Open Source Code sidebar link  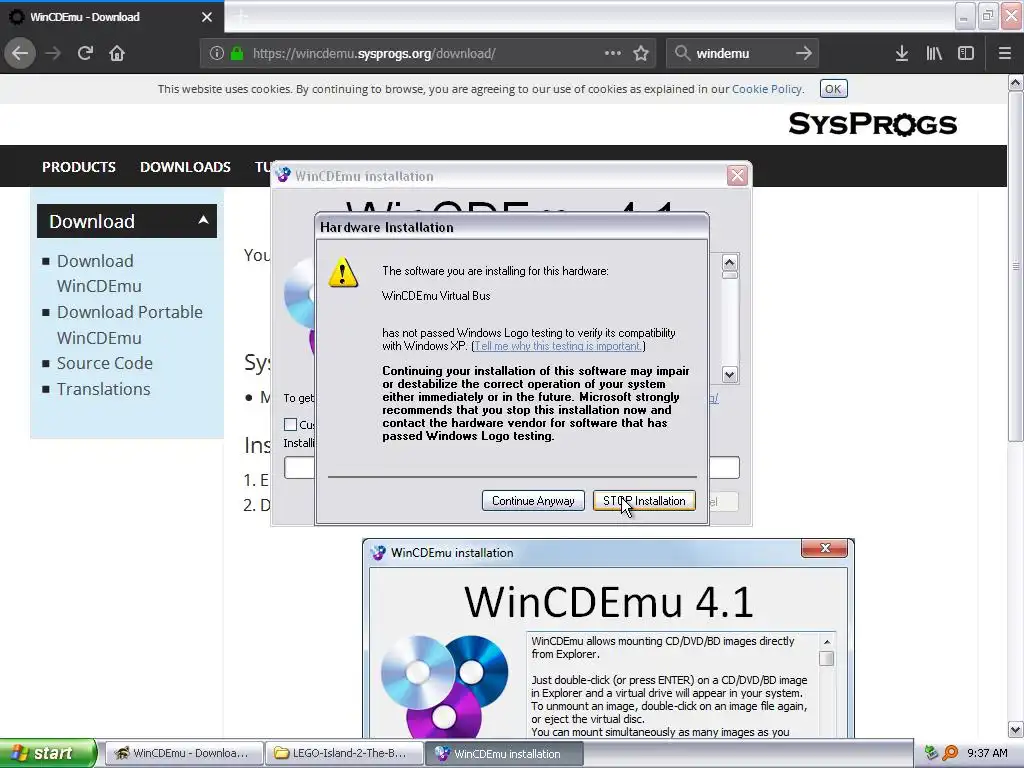click(x=104, y=363)
